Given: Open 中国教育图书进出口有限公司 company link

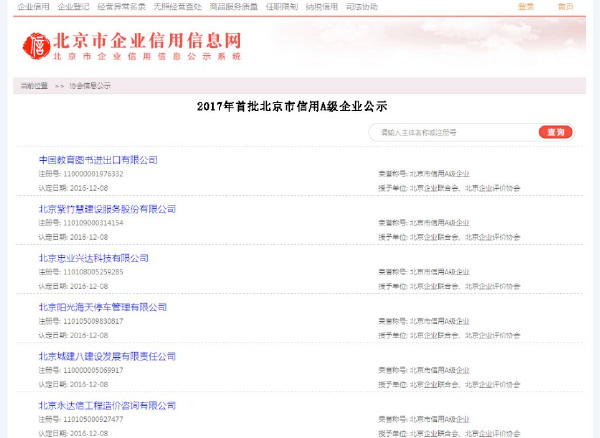Looking at the screenshot, I should (98, 160).
